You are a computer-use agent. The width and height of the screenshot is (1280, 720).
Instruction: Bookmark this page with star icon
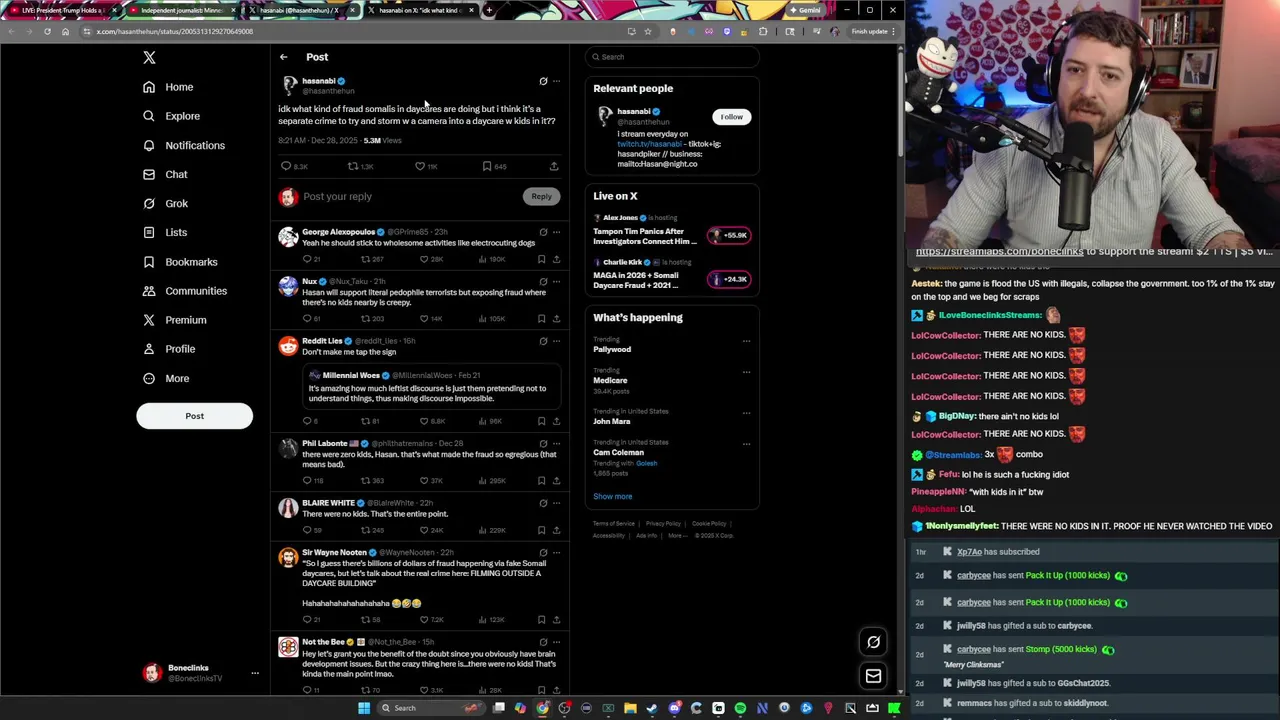(647, 31)
